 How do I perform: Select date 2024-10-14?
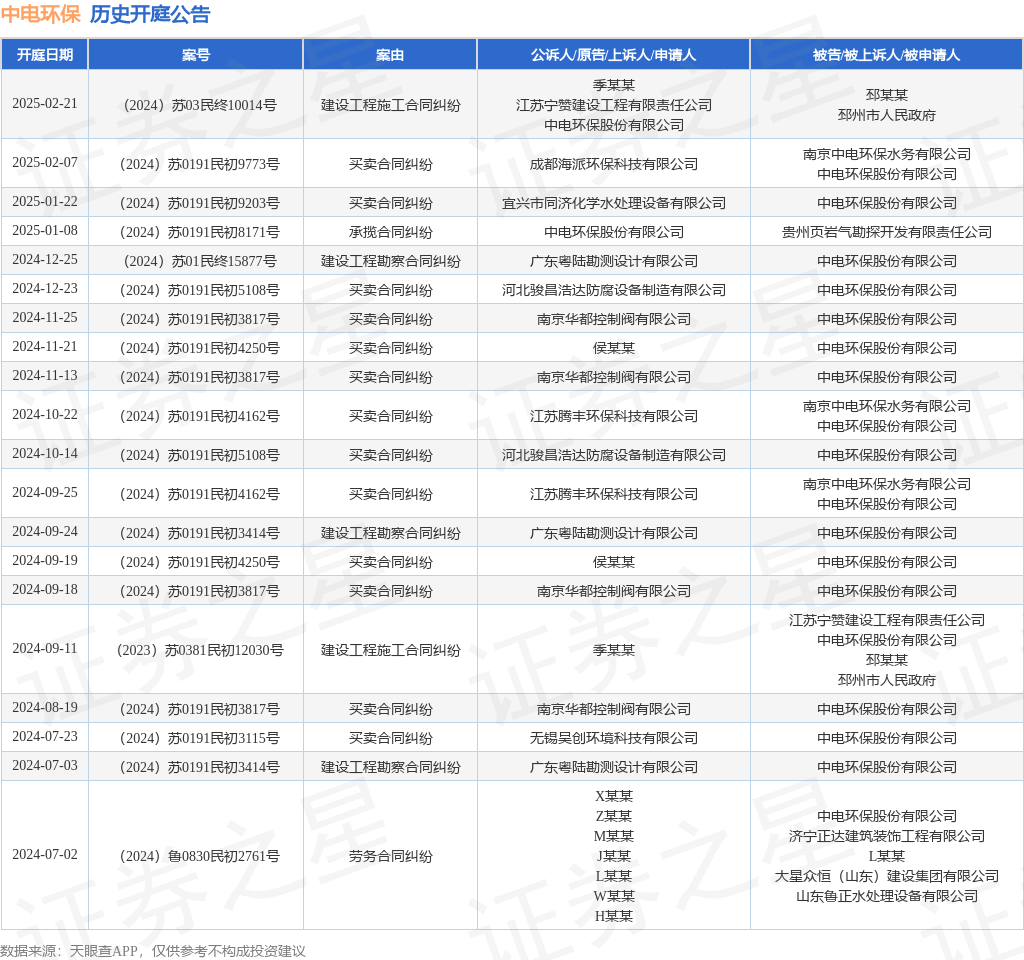point(44,454)
